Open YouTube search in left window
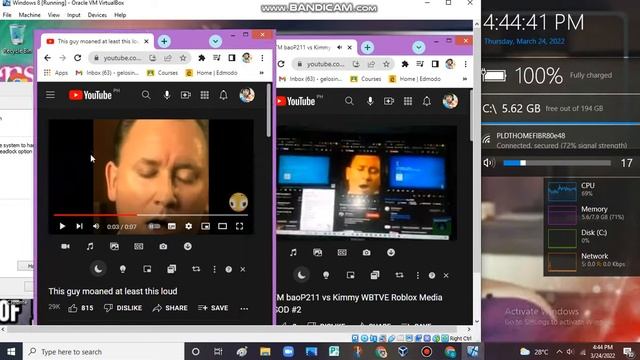Screen dimensions: 640x360 pos(146,95)
